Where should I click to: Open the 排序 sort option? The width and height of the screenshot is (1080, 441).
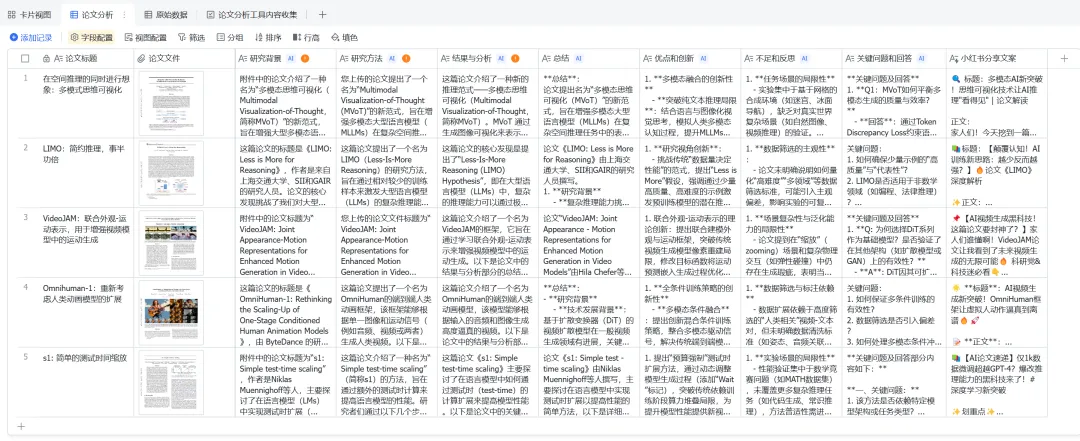pyautogui.click(x=268, y=37)
